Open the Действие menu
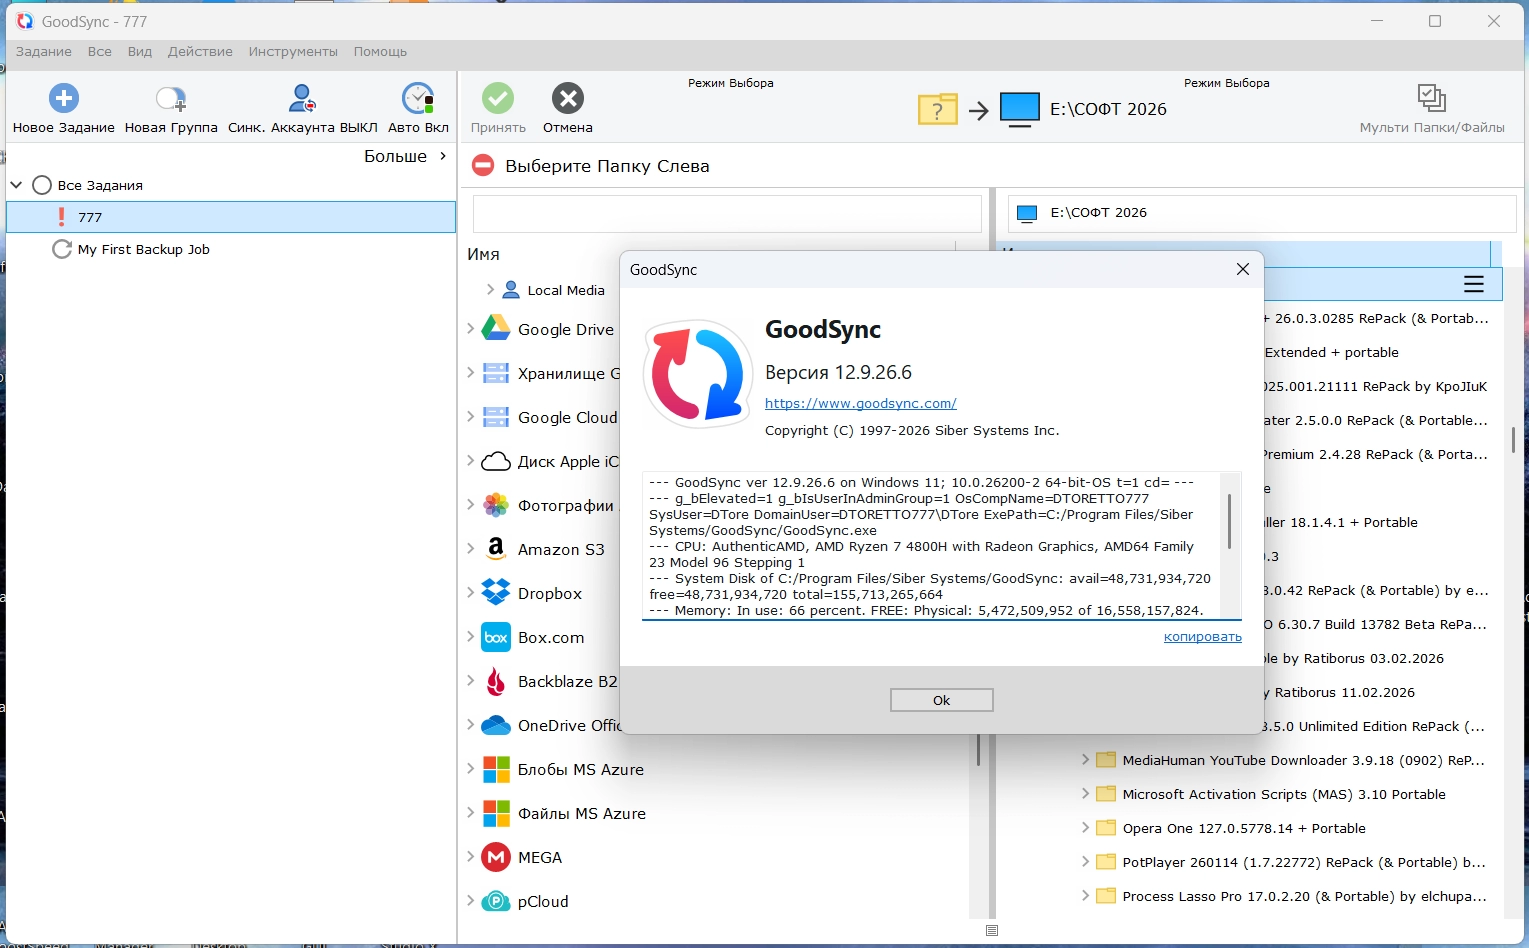Viewport: 1529px width, 948px height. tap(200, 52)
